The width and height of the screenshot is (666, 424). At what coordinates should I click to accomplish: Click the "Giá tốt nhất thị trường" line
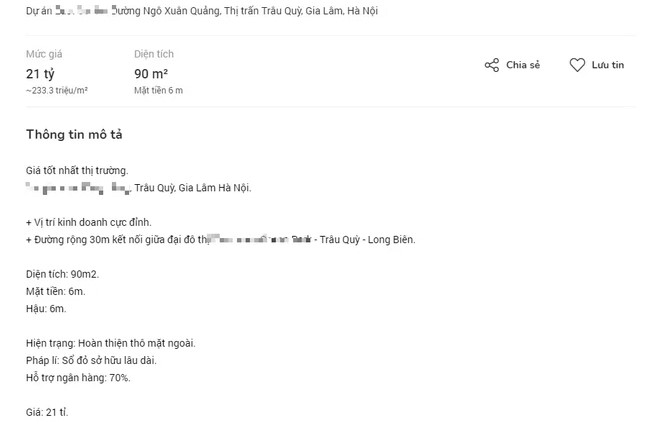(77, 171)
